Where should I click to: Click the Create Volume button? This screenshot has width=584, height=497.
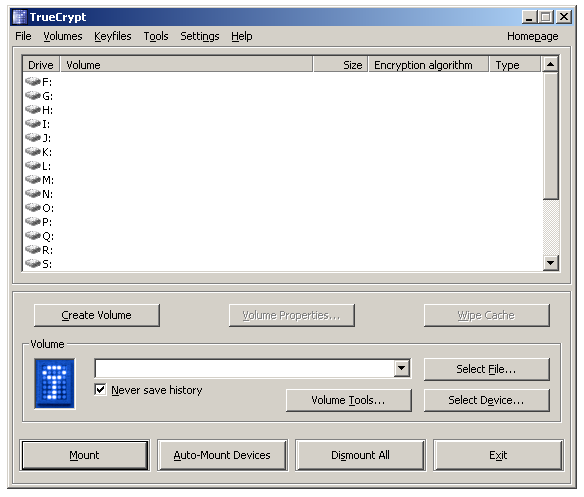coord(96,315)
